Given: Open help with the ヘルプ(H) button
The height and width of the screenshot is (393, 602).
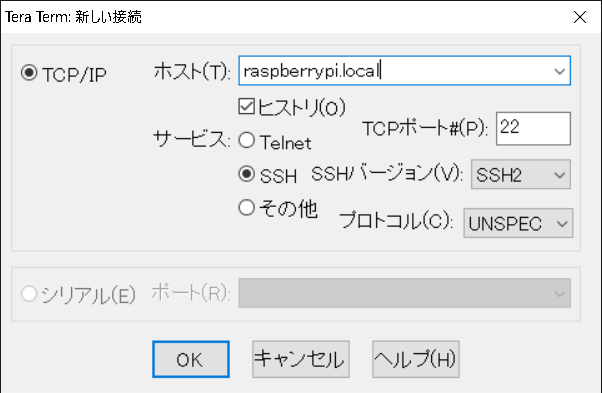Looking at the screenshot, I should click(416, 359).
